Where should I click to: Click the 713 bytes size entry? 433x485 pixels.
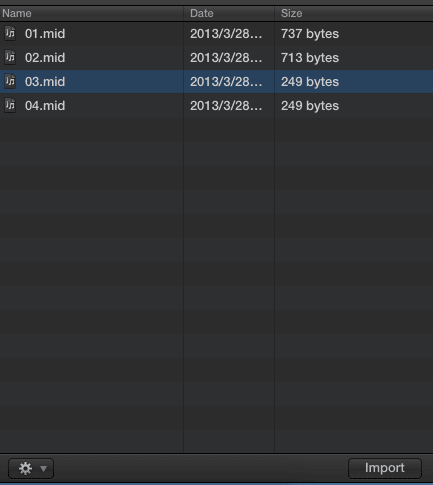[x=310, y=58]
